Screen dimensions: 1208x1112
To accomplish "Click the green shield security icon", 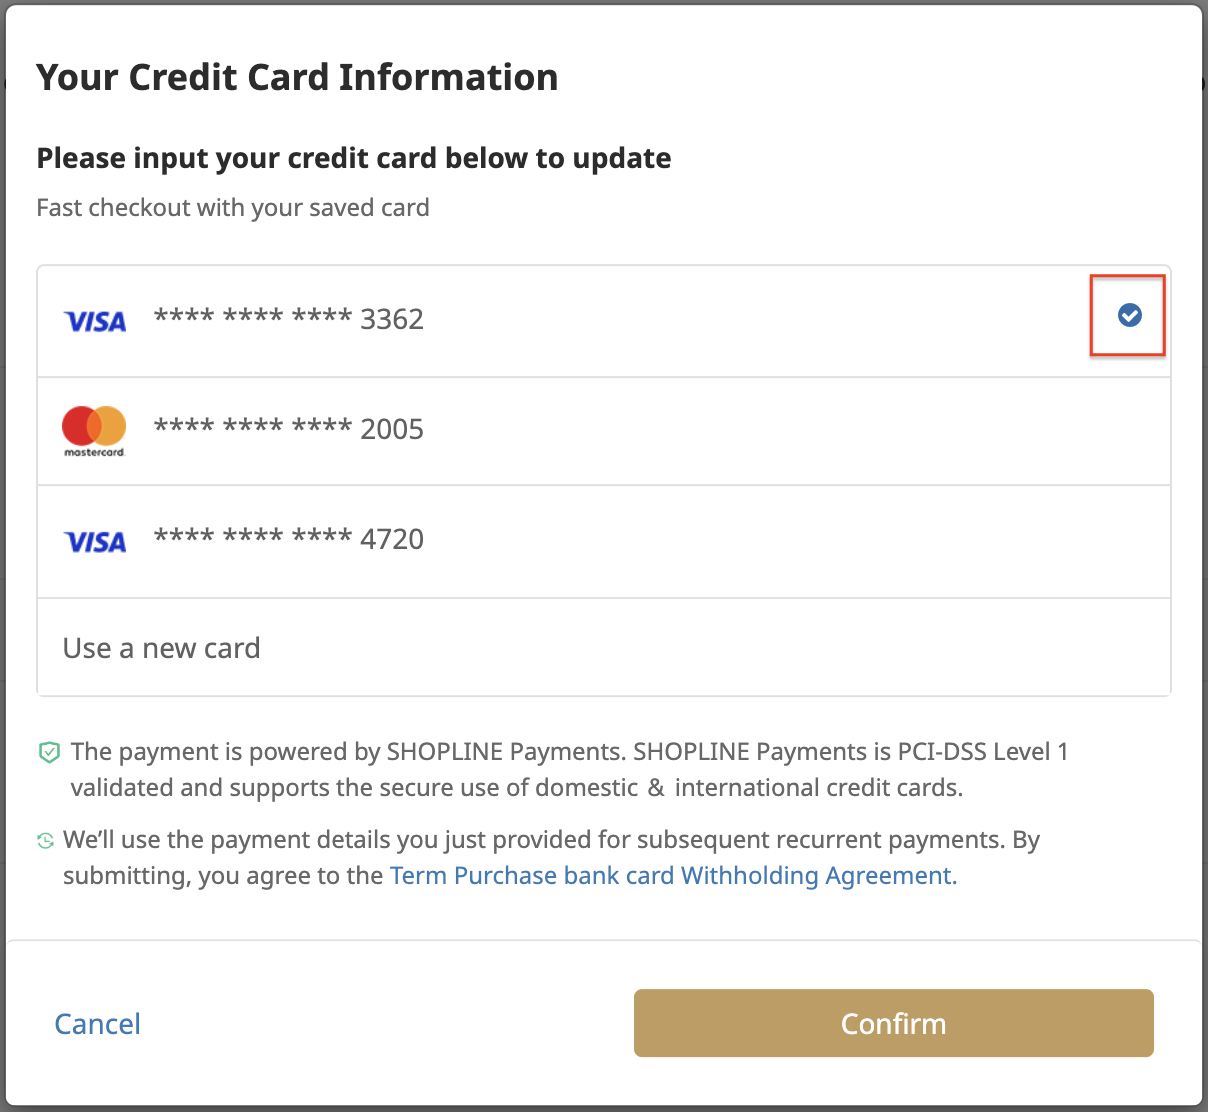I will point(49,752).
